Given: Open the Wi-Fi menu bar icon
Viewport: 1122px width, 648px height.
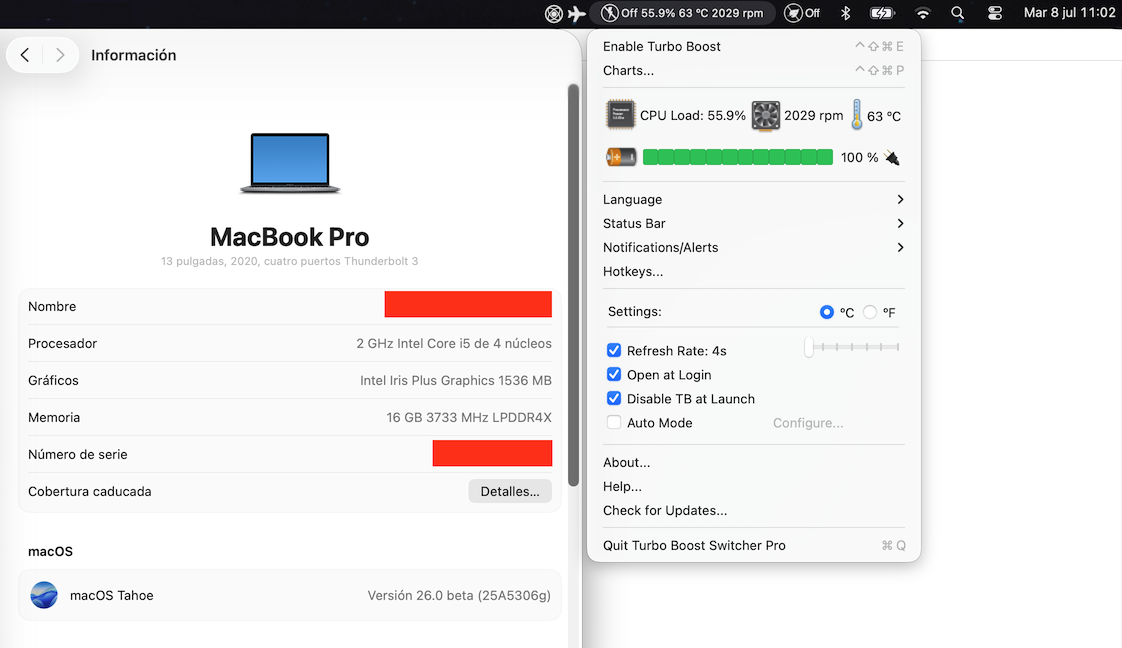Looking at the screenshot, I should (923, 13).
